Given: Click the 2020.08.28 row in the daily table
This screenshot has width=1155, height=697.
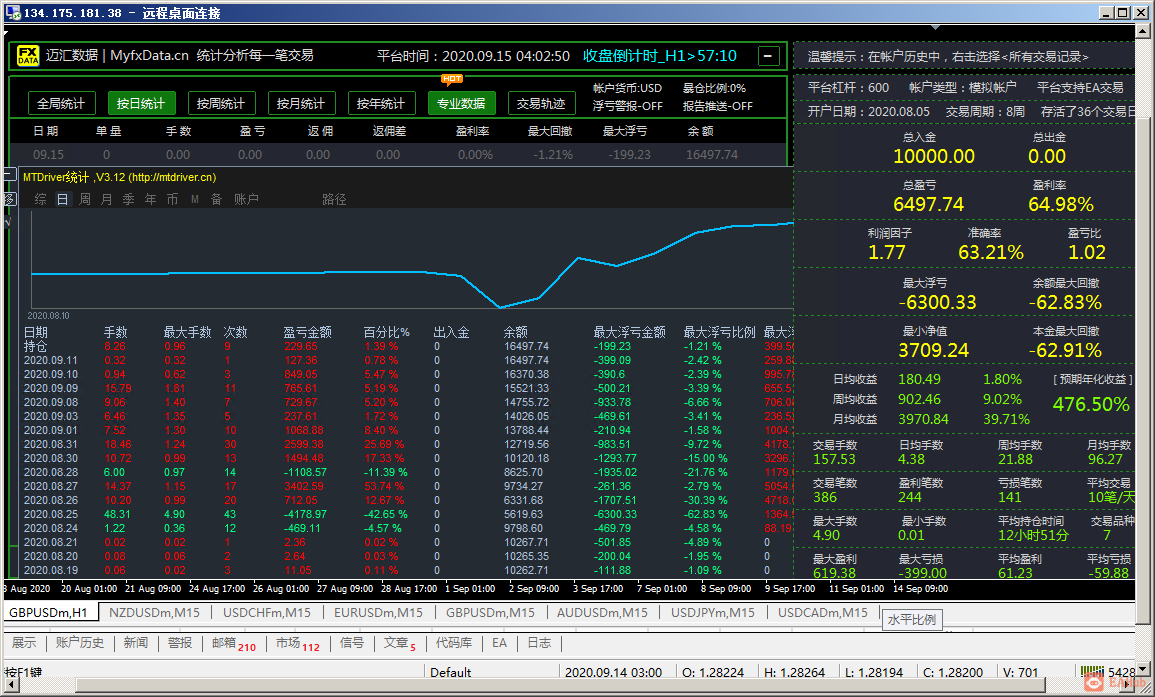Looking at the screenshot, I should pos(407,472).
